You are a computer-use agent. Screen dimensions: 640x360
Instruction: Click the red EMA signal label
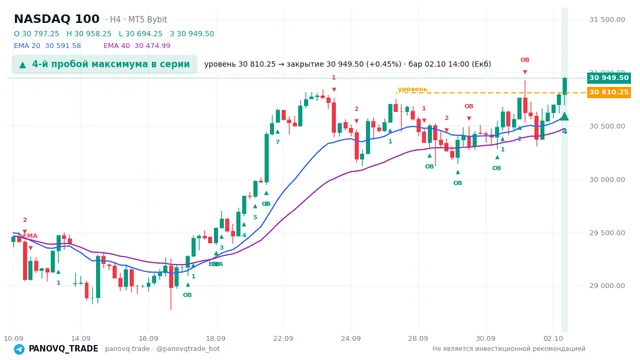(31, 236)
